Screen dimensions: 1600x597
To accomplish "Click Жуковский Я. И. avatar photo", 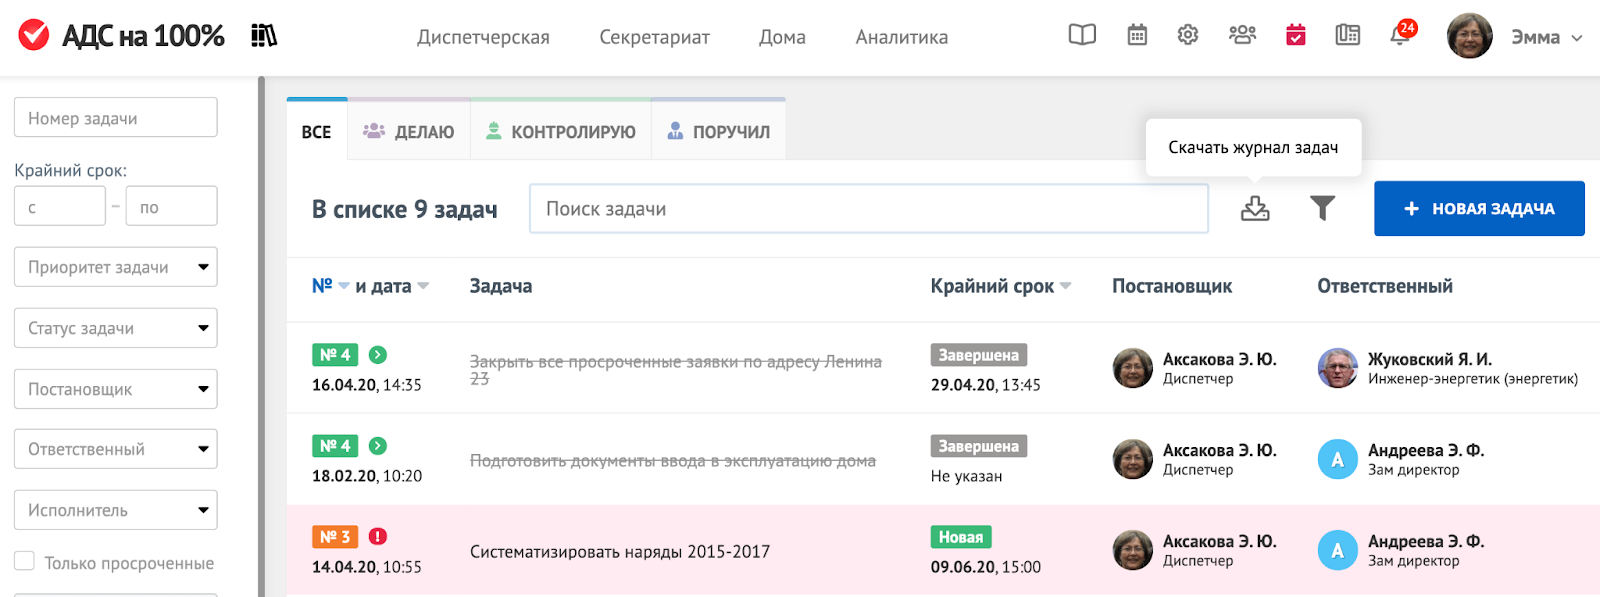I will coord(1338,368).
